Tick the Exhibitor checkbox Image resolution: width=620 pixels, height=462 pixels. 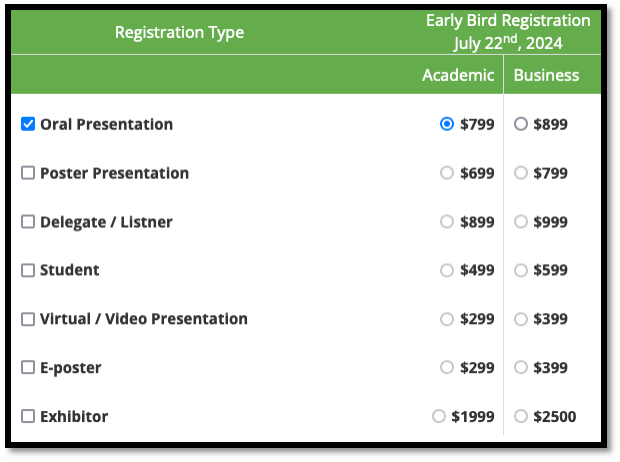pos(28,416)
